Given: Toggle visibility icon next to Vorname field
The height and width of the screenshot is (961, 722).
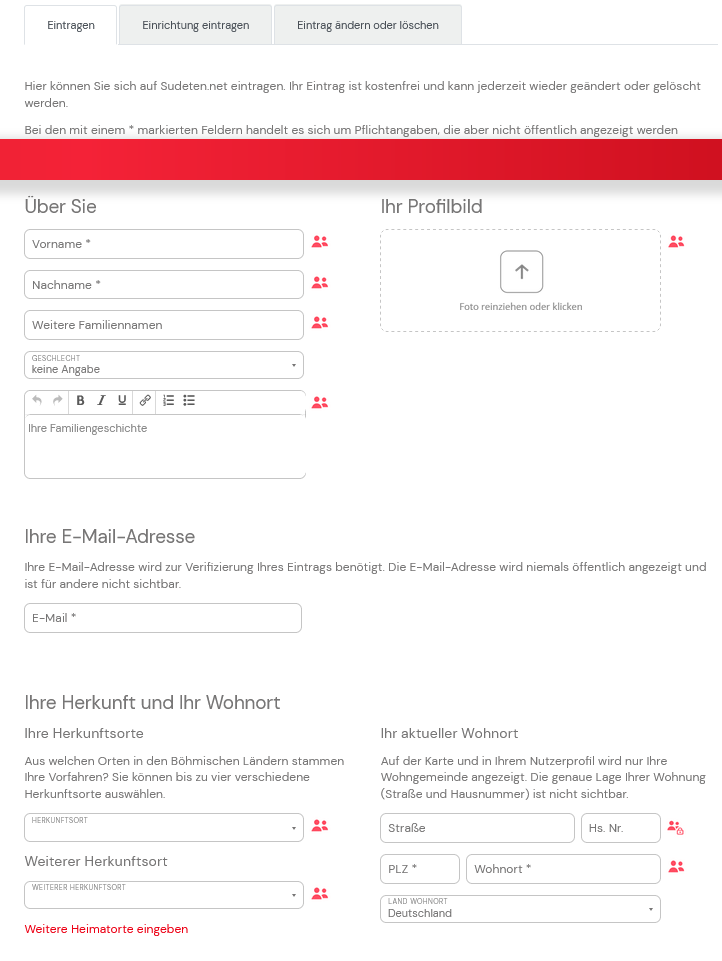Looking at the screenshot, I should point(320,242).
